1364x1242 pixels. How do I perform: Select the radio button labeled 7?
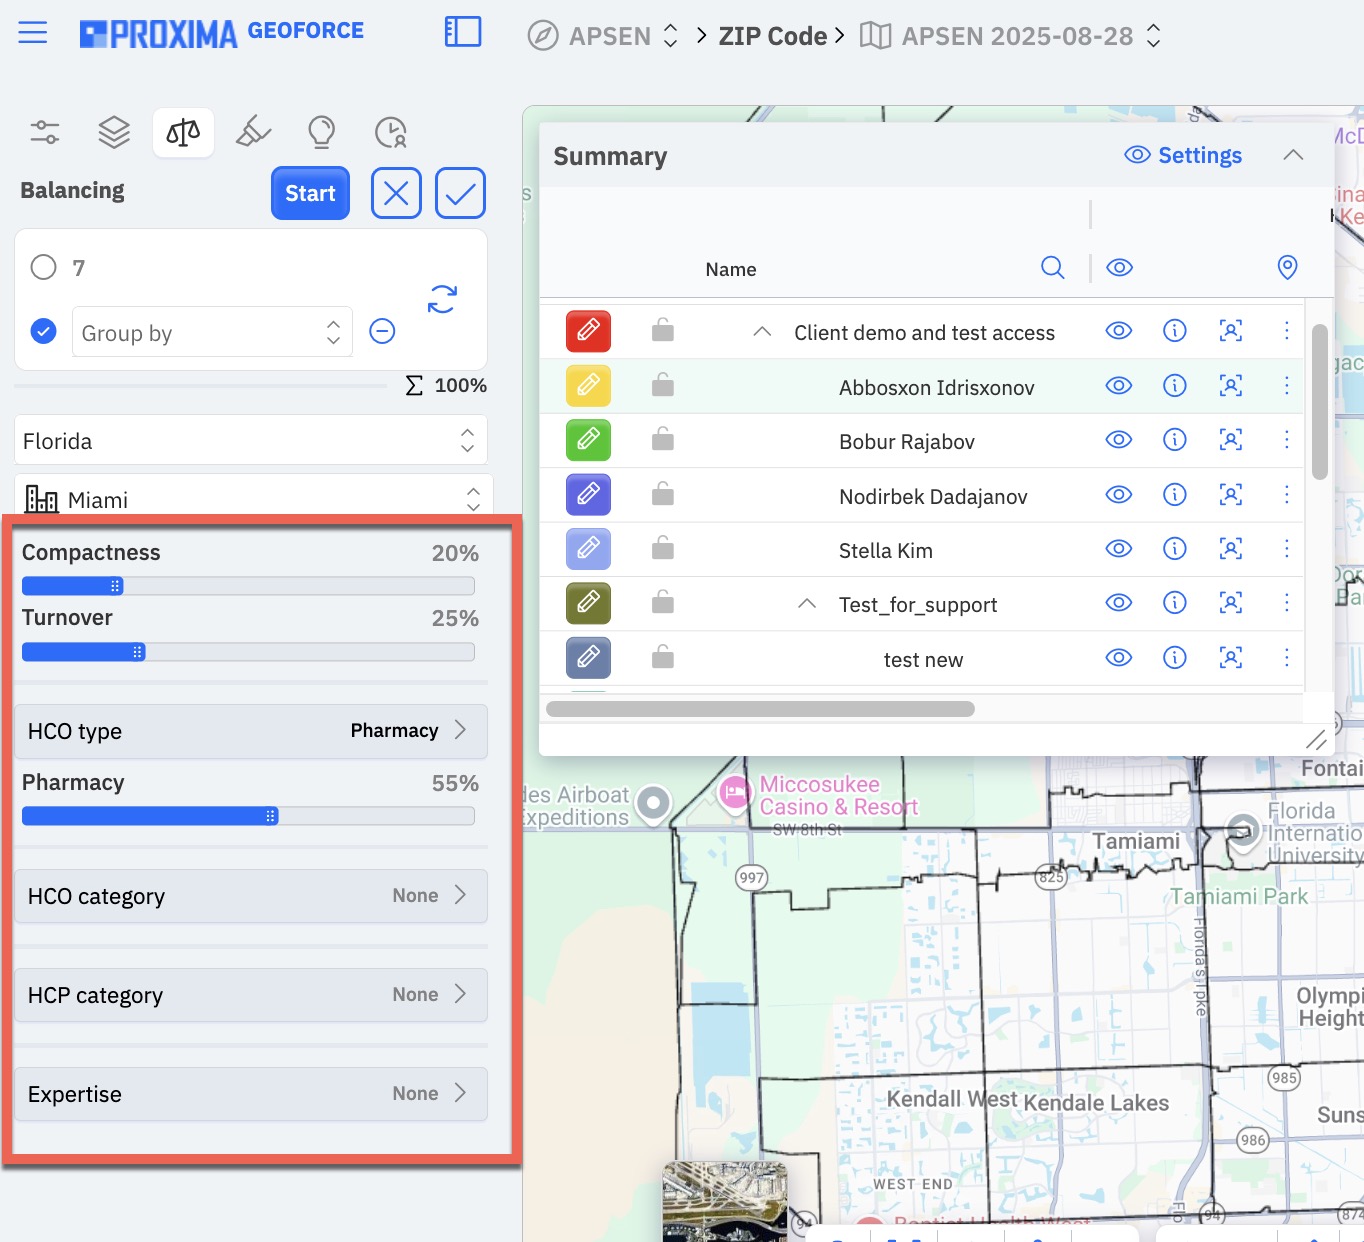point(43,267)
